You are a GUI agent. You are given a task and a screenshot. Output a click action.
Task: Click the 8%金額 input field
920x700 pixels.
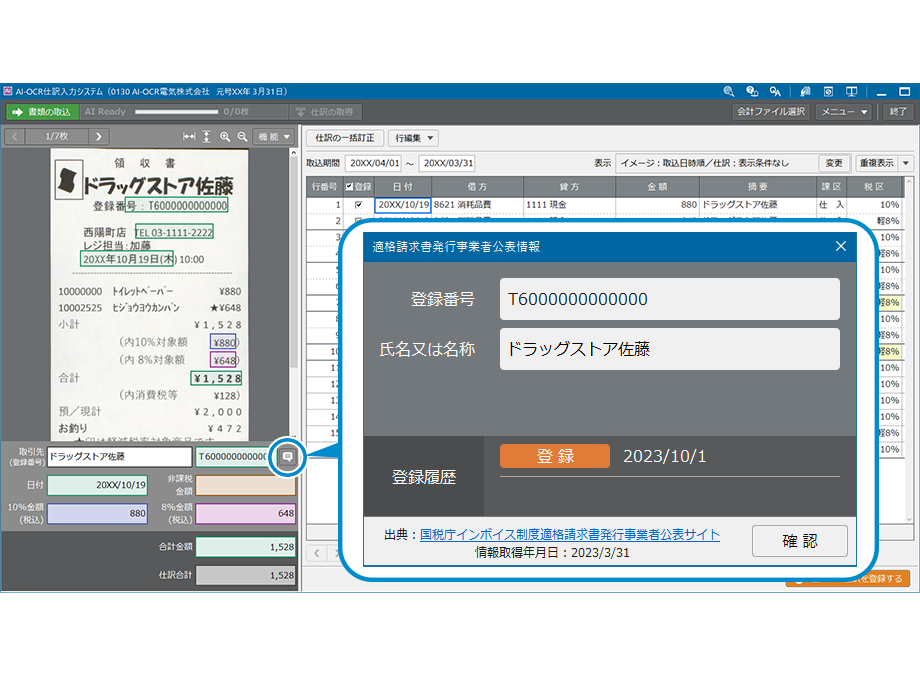[x=246, y=513]
